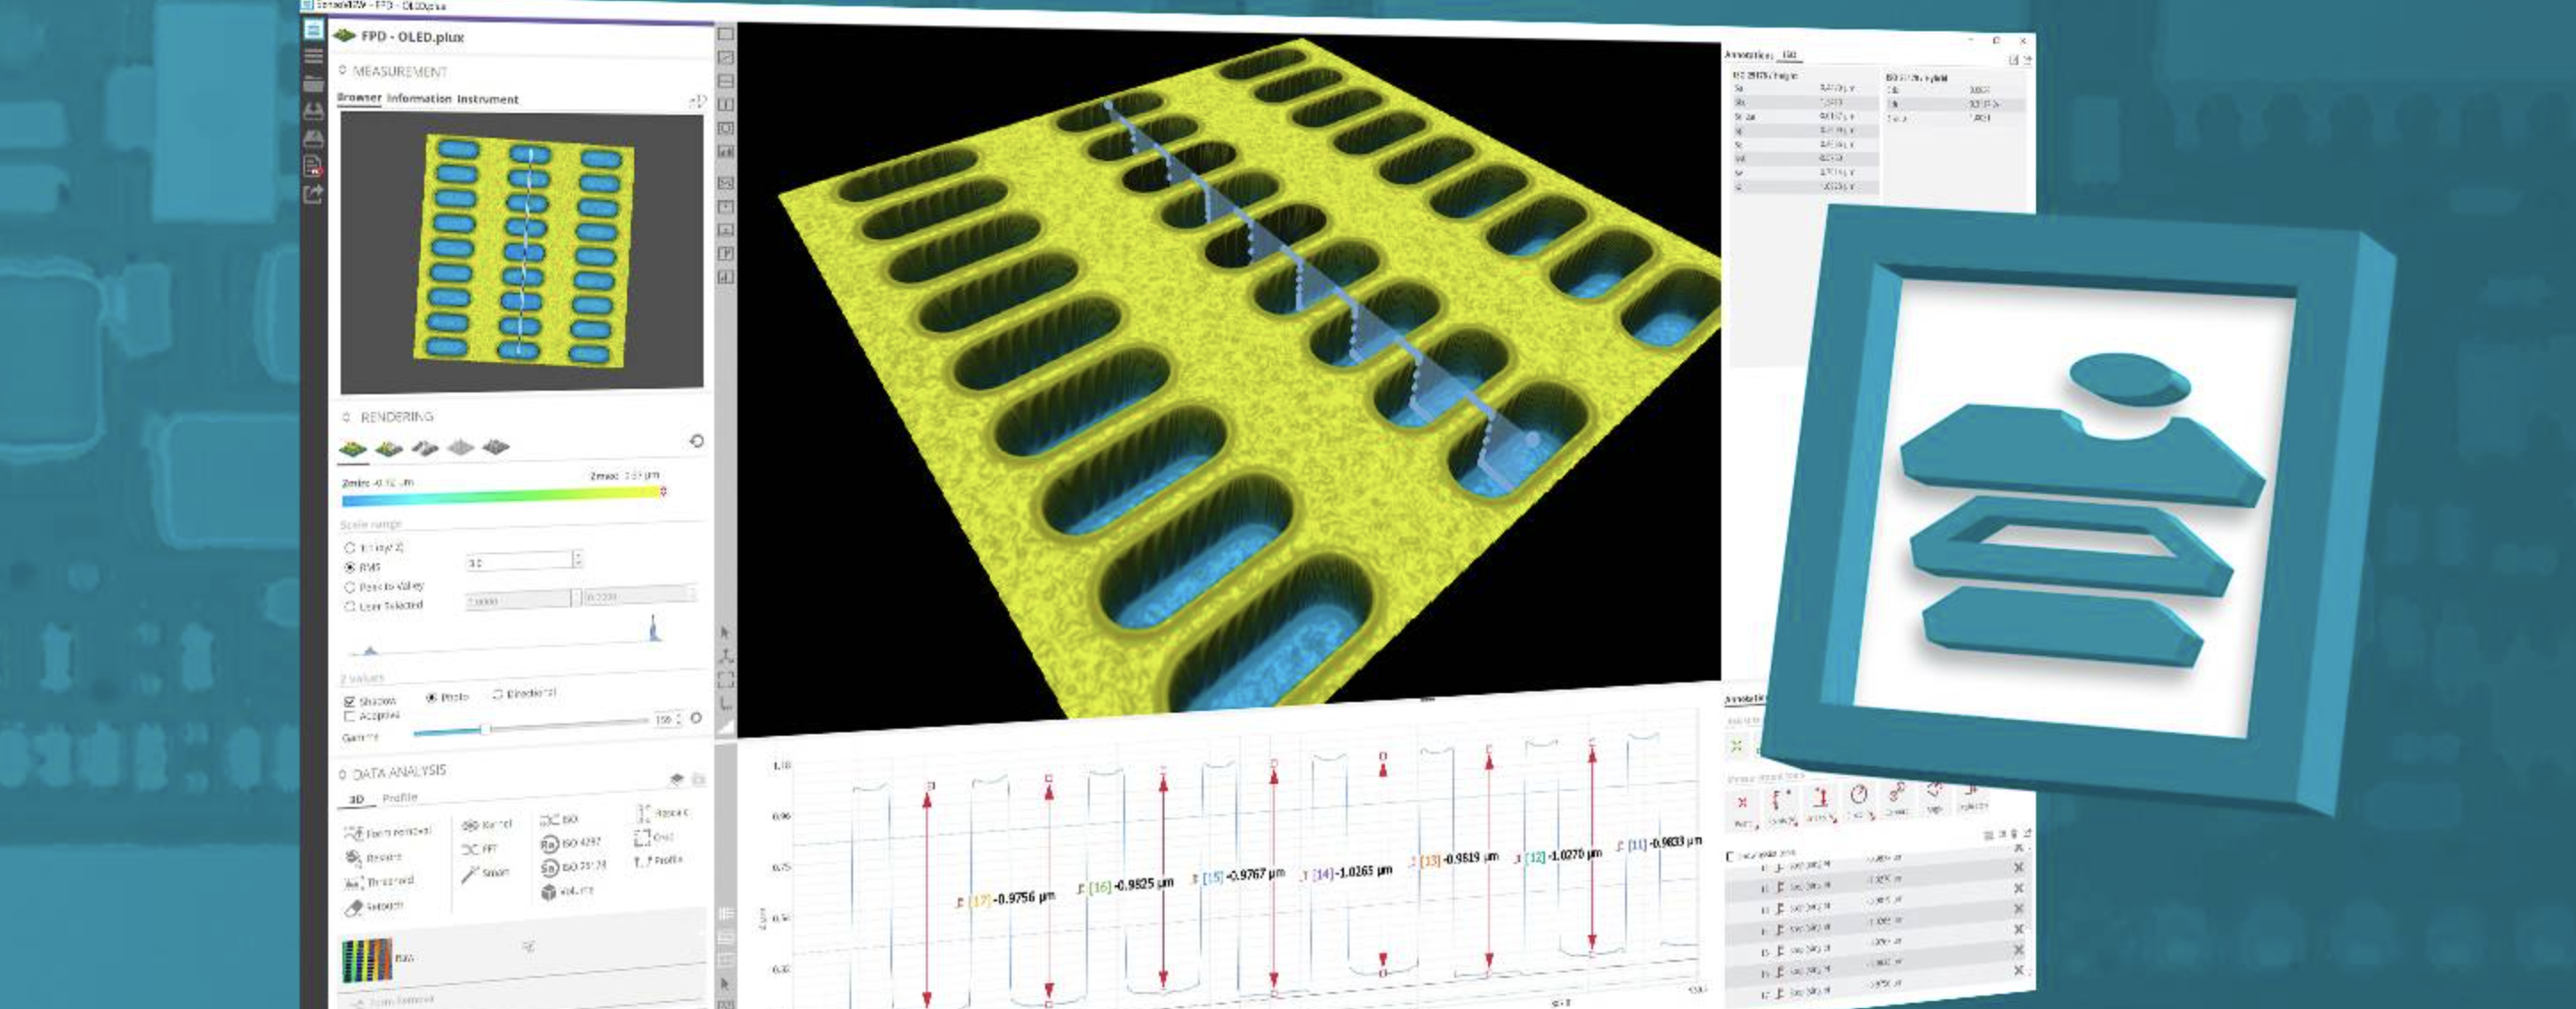Click the export share-arrow icon in left sidebar
This screenshot has width=2576, height=1009.
313,194
